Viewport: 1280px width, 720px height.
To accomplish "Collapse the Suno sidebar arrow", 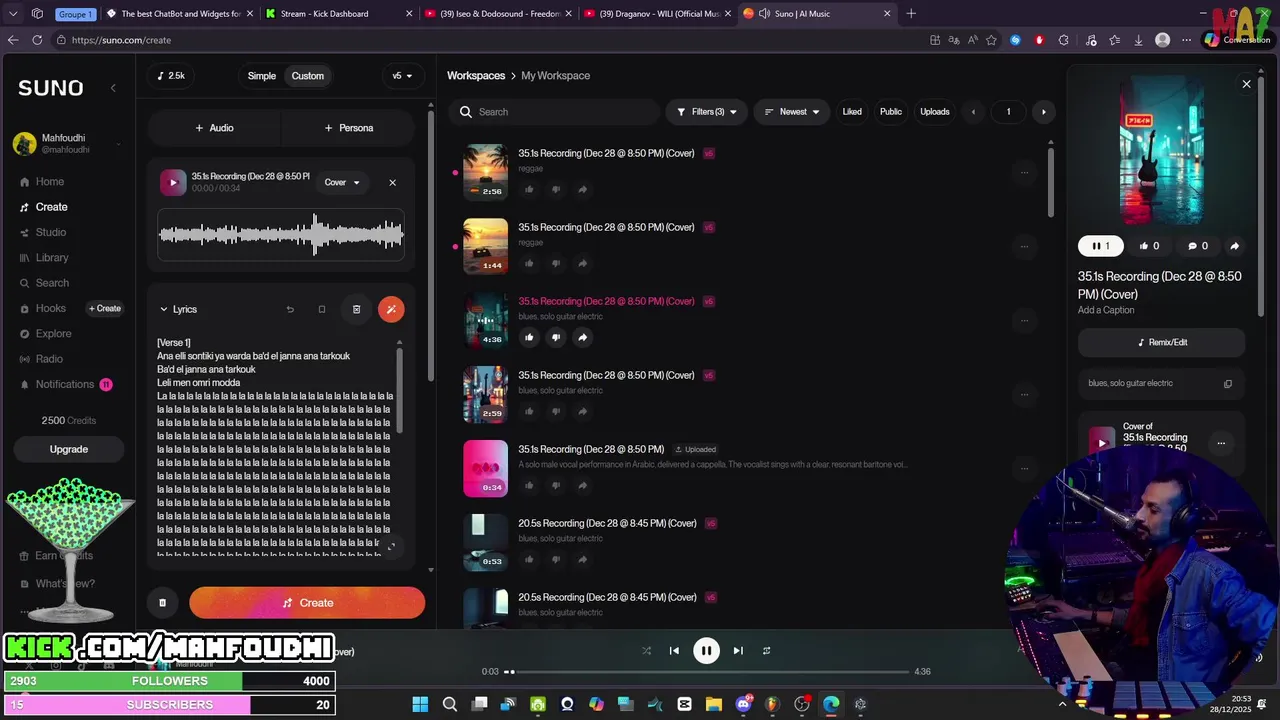I will point(113,88).
